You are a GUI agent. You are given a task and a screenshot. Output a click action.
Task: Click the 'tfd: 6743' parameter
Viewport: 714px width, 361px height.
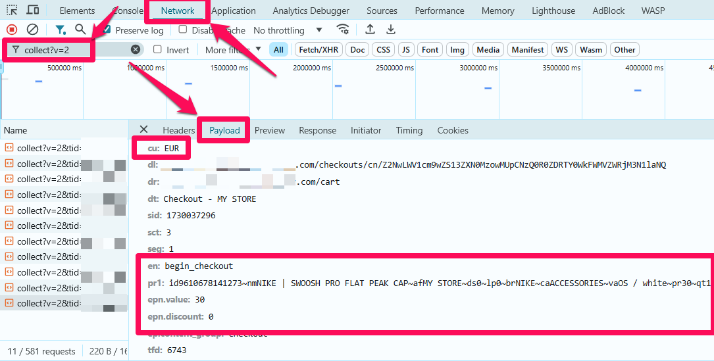167,350
